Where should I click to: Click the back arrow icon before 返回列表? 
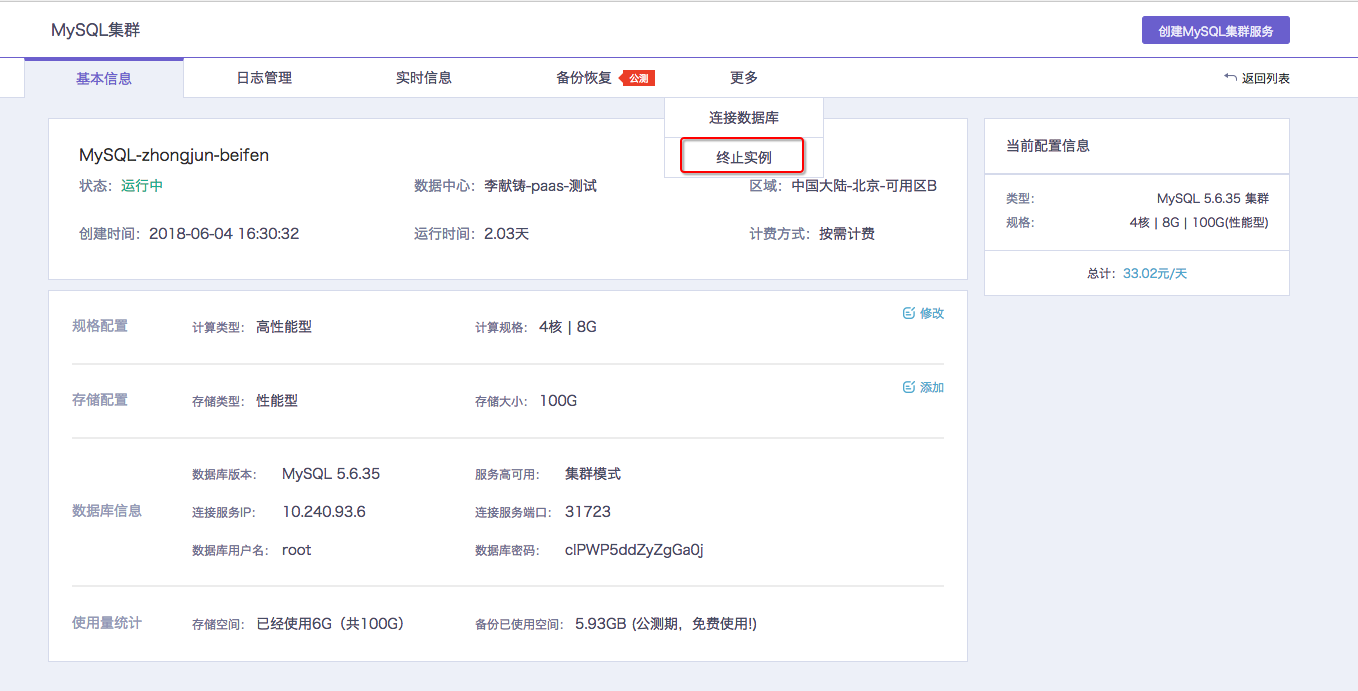(x=1230, y=77)
